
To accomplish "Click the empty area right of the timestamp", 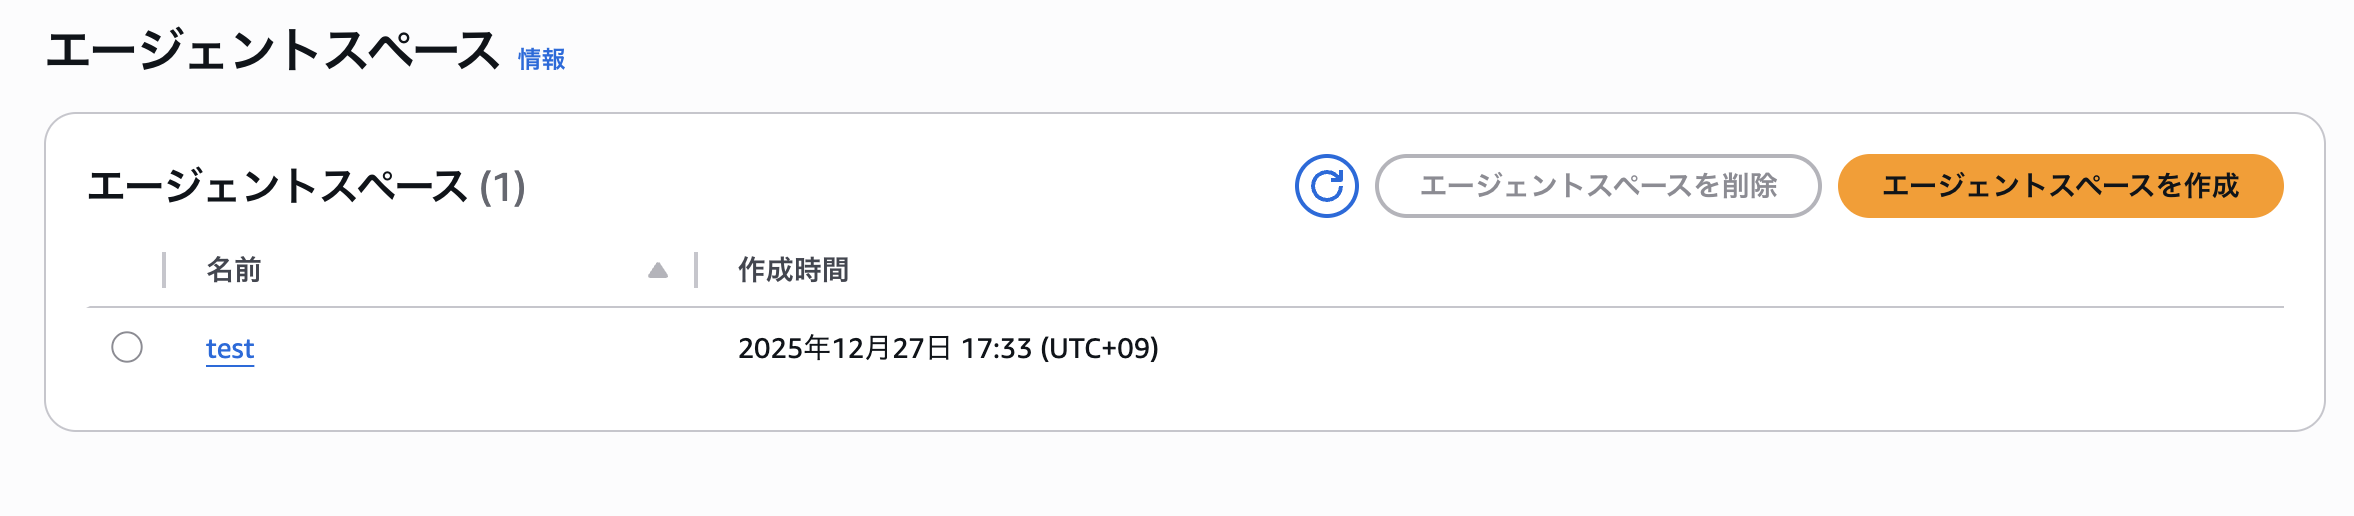I will coord(1700,348).
